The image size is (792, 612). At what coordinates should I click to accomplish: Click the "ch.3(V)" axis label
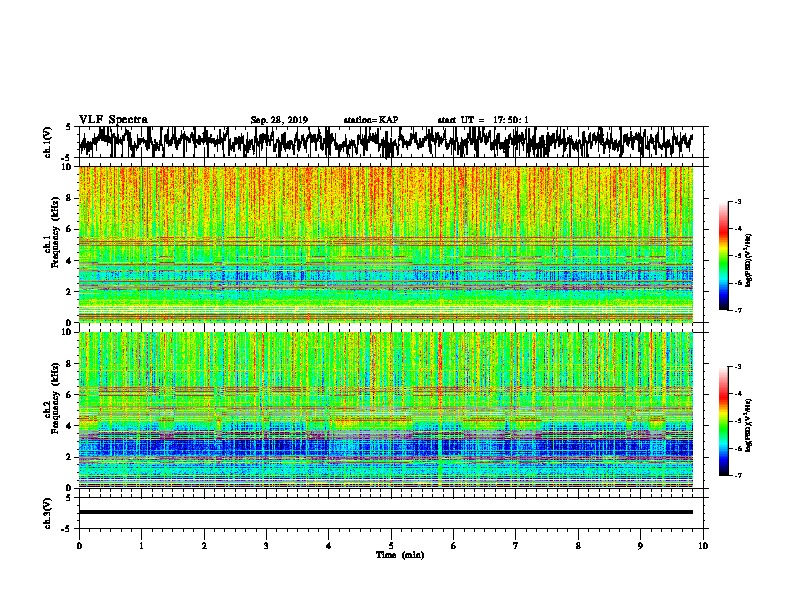point(48,513)
